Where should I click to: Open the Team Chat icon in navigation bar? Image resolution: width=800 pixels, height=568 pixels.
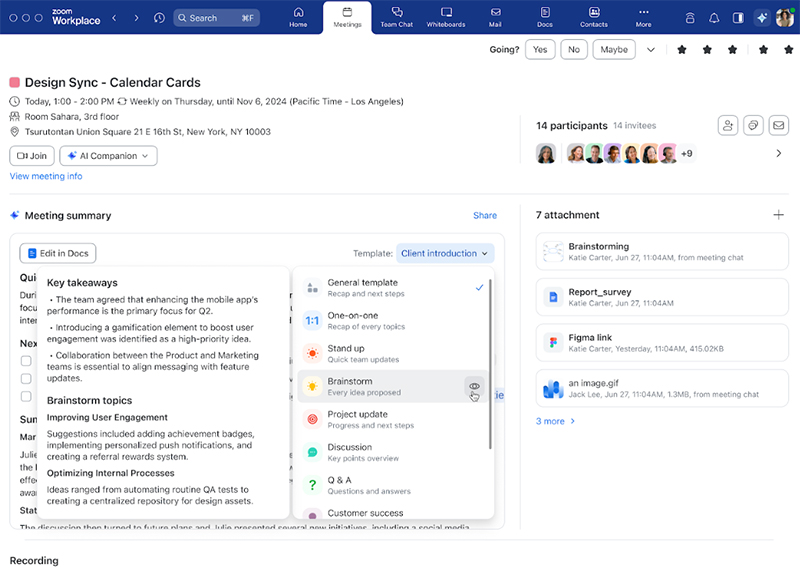point(396,13)
